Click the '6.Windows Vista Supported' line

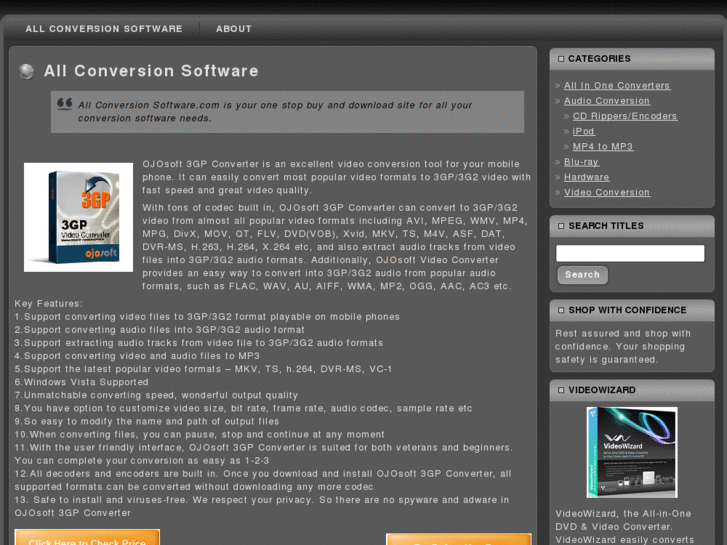tap(82, 382)
